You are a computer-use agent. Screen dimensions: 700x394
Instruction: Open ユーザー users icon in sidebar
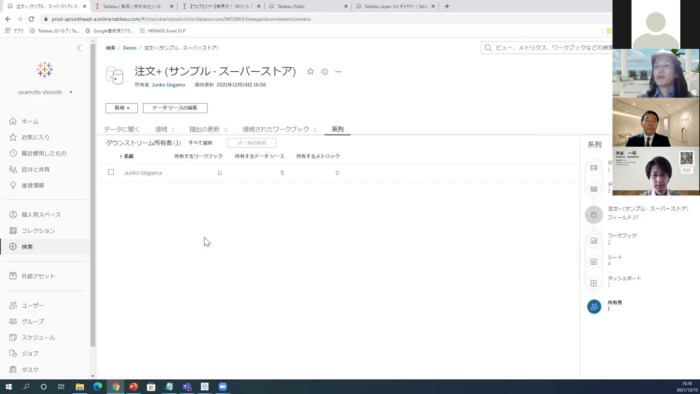point(13,305)
